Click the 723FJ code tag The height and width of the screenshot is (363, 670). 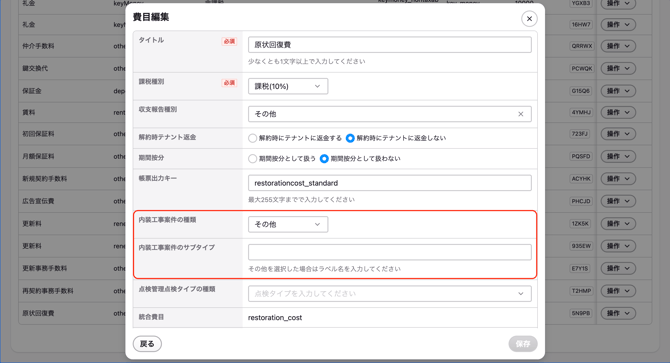[x=580, y=134]
